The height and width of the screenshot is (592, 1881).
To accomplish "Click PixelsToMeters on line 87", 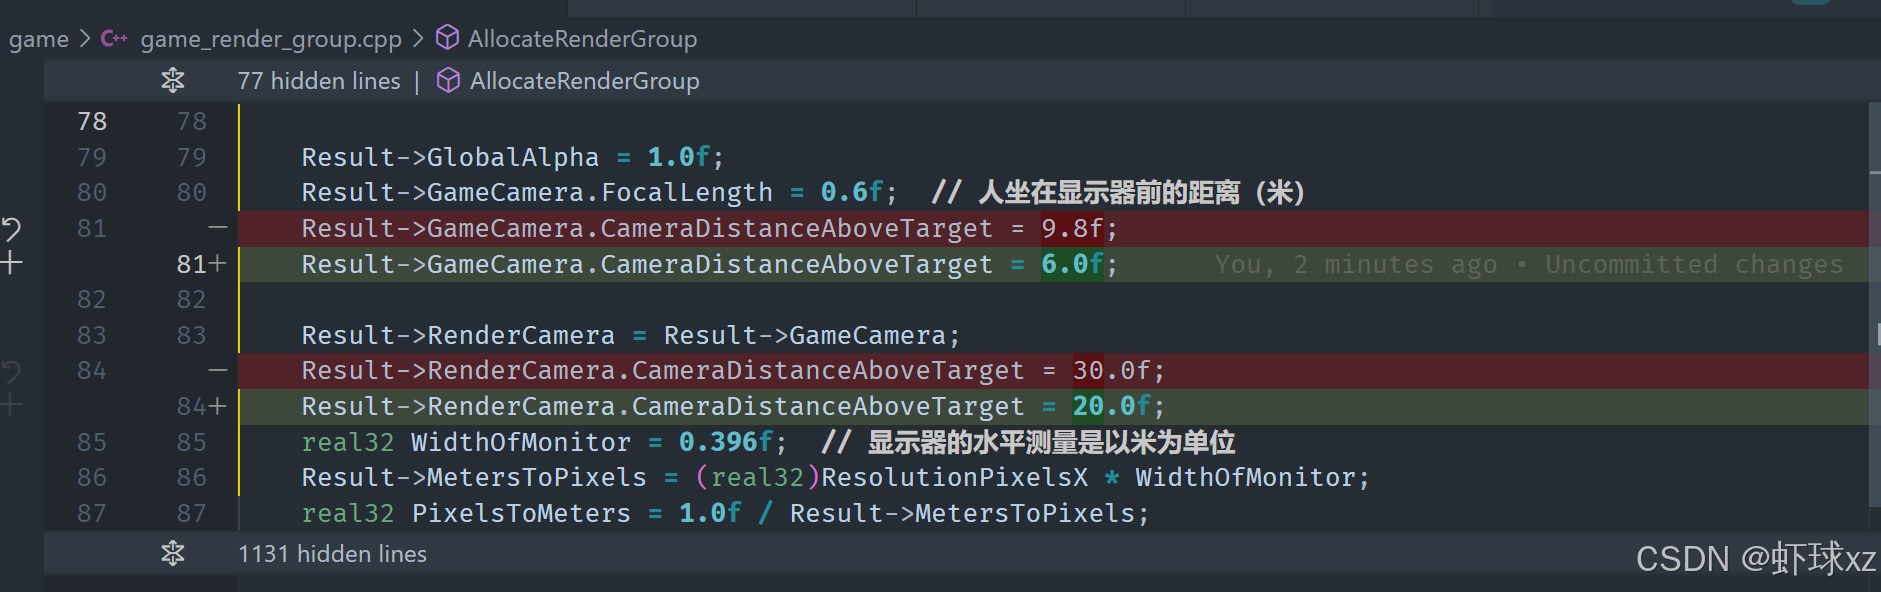I will pyautogui.click(x=521, y=513).
